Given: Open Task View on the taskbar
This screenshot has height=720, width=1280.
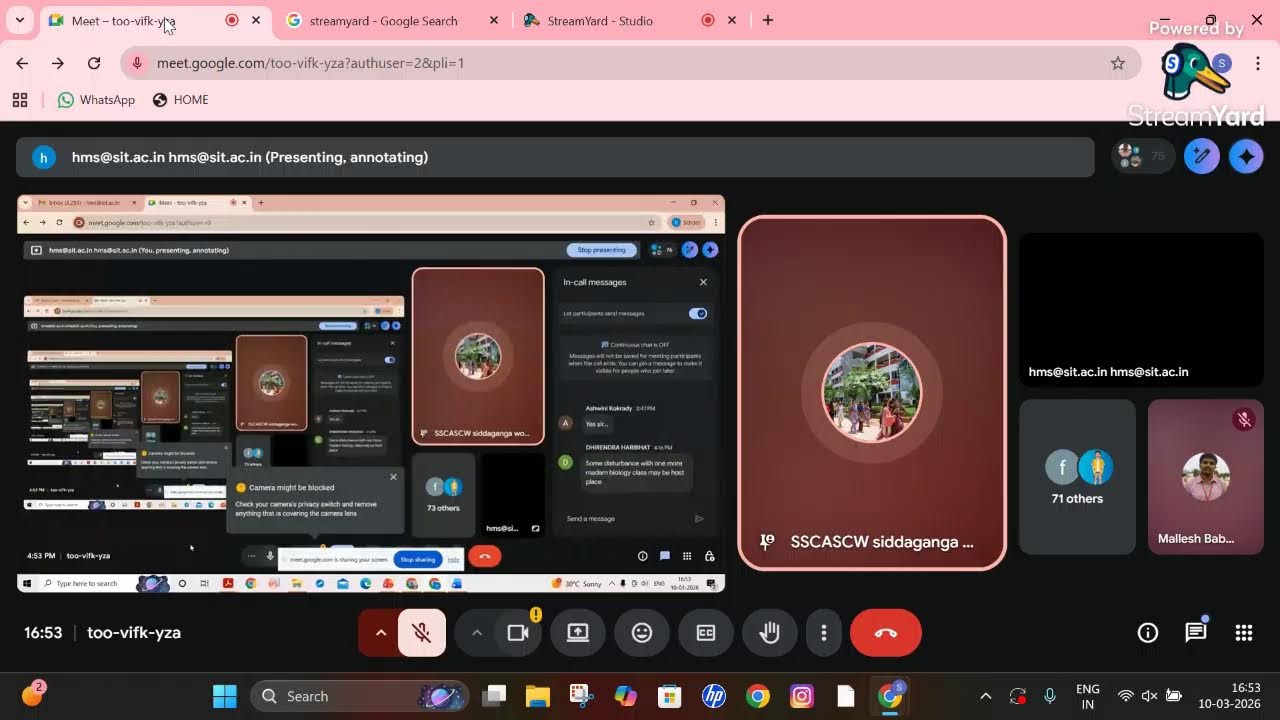Looking at the screenshot, I should [494, 696].
